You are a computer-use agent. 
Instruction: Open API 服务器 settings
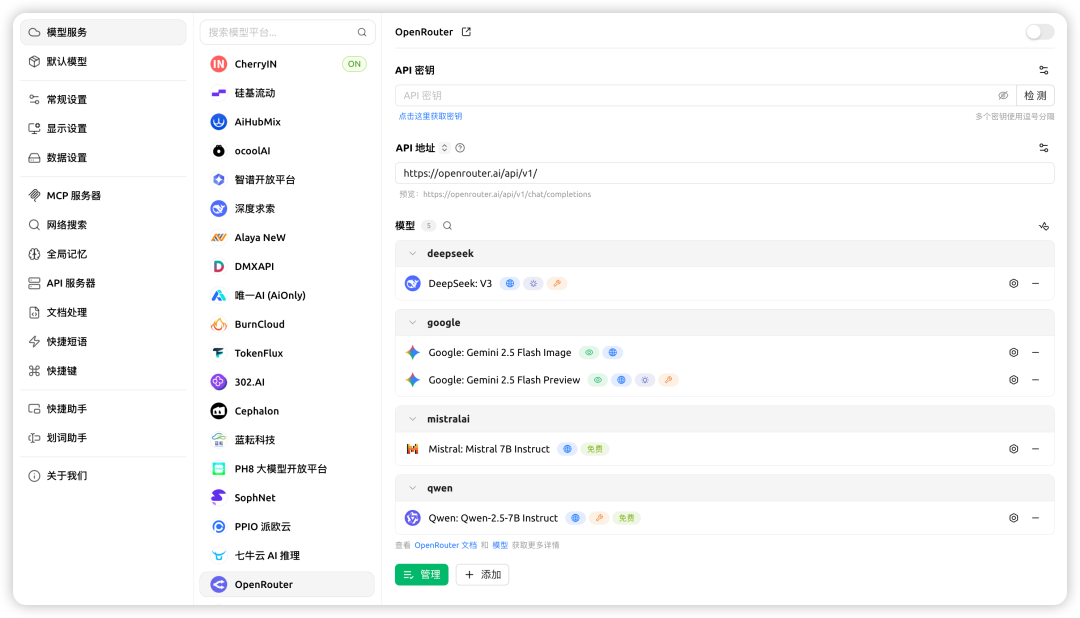click(x=103, y=283)
